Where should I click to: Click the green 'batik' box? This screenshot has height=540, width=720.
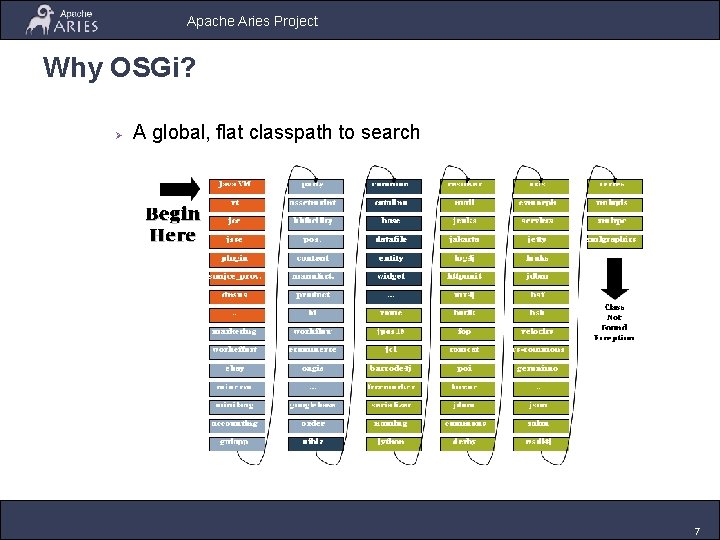(x=467, y=315)
